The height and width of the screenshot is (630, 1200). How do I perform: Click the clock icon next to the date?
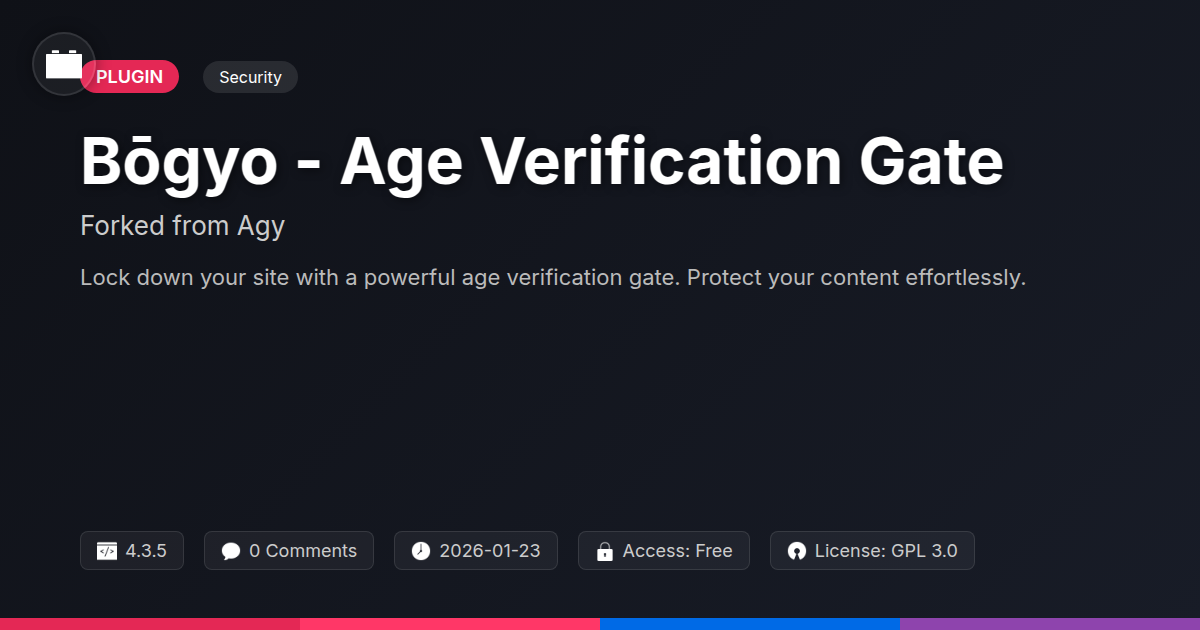[421, 551]
